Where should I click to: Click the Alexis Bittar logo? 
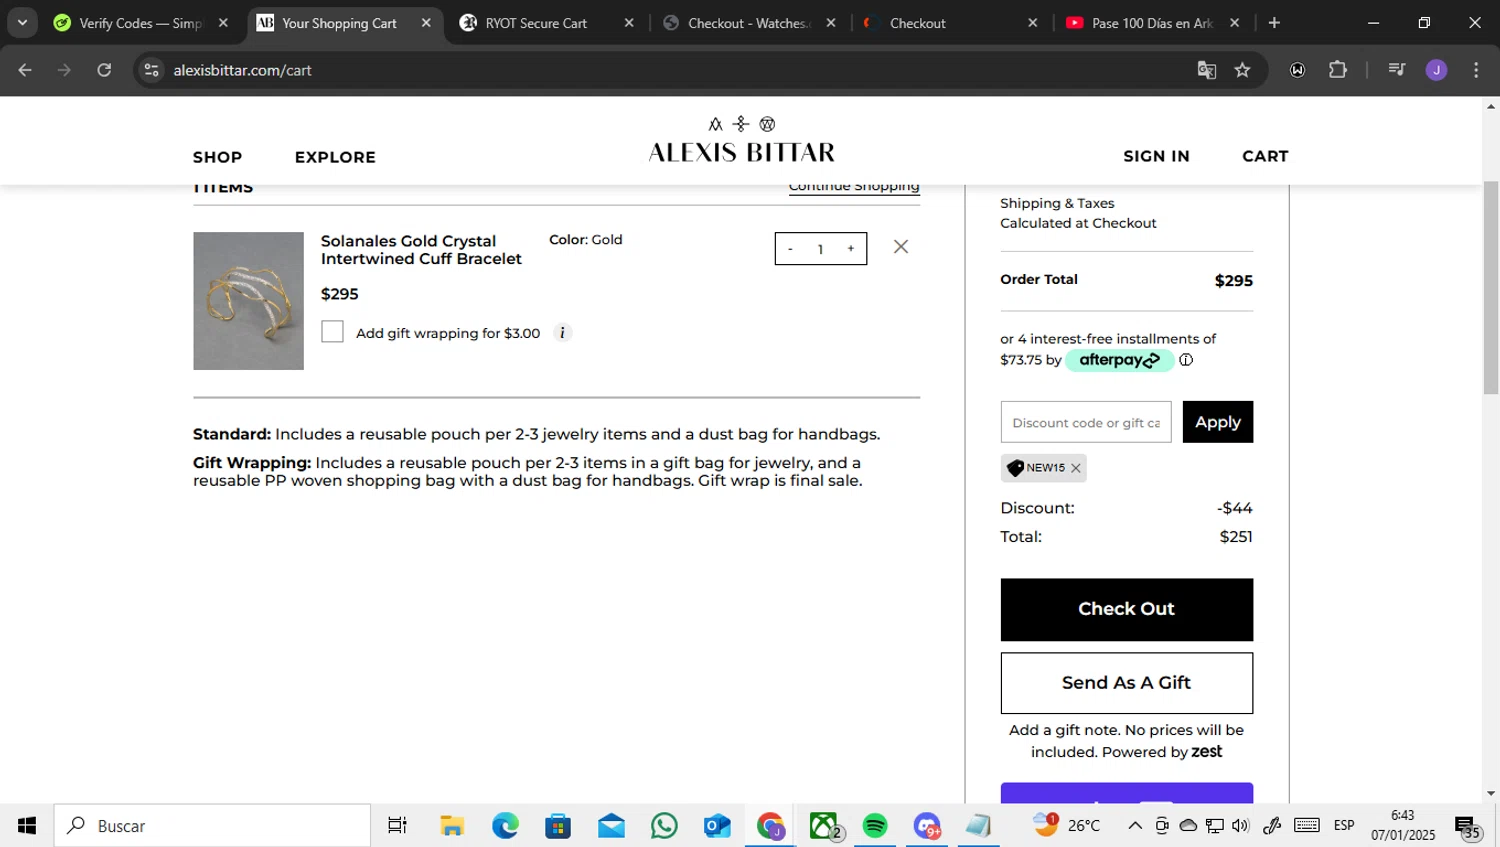click(741, 141)
